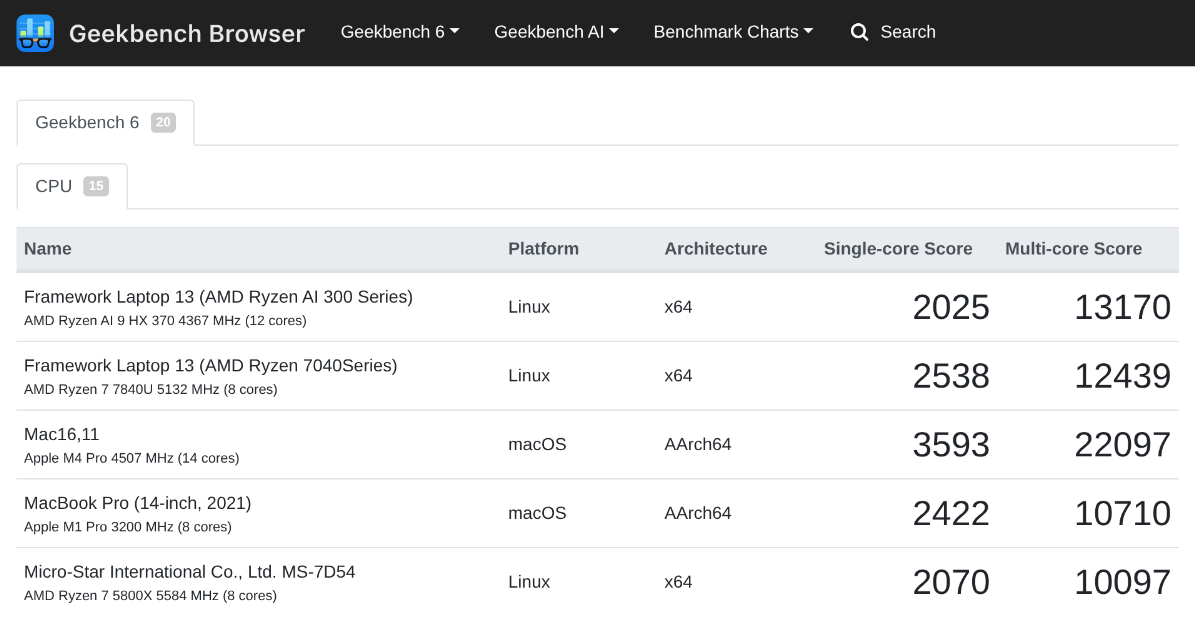Select the Geekbench 6 results tab
The image size is (1195, 630).
pyautogui.click(x=105, y=123)
